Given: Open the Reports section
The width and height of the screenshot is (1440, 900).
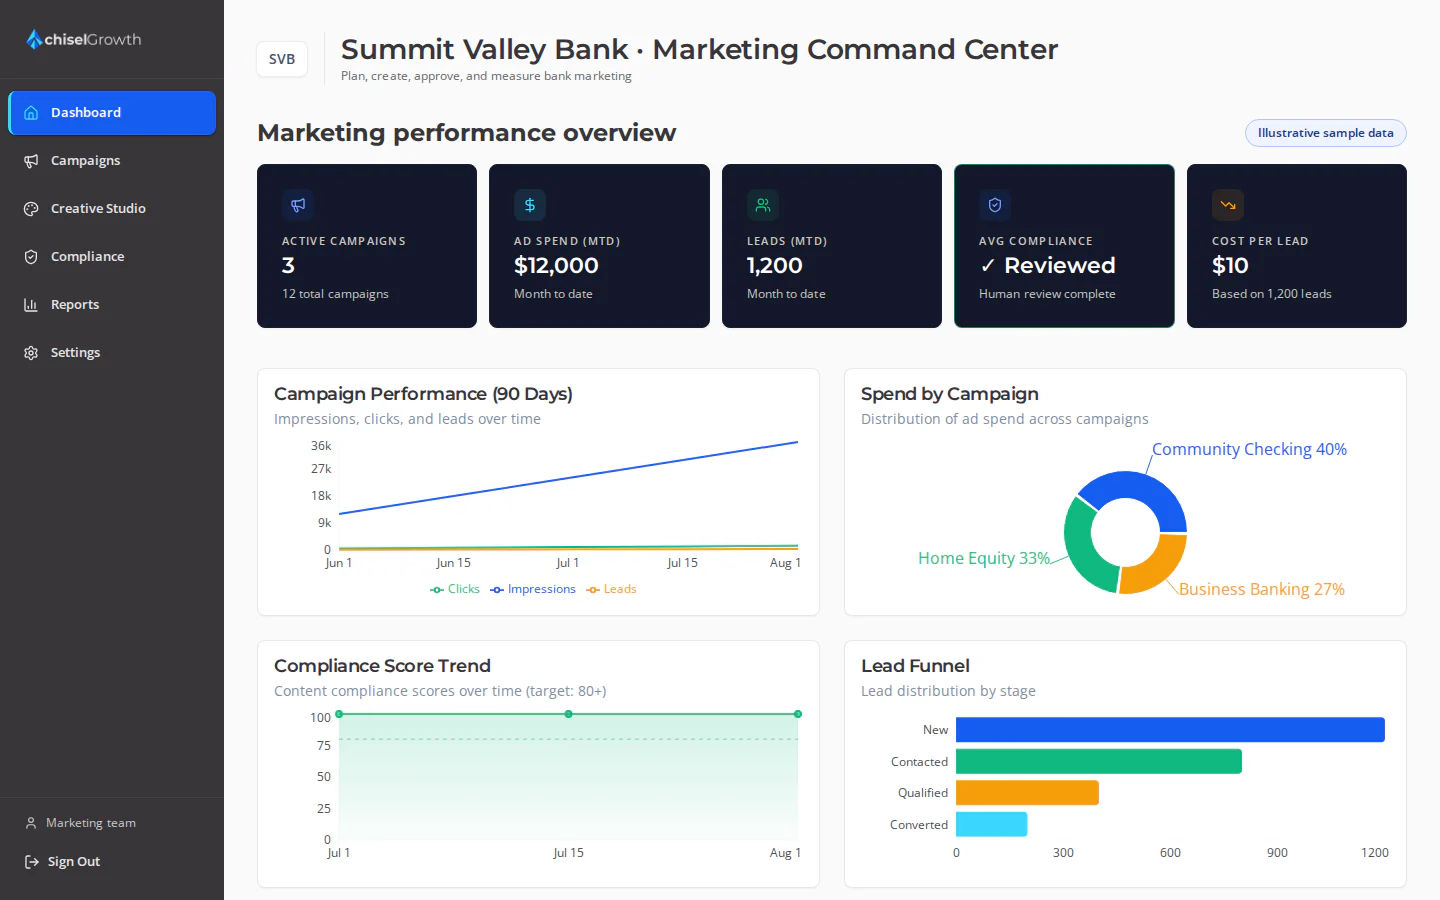Looking at the screenshot, I should point(112,305).
